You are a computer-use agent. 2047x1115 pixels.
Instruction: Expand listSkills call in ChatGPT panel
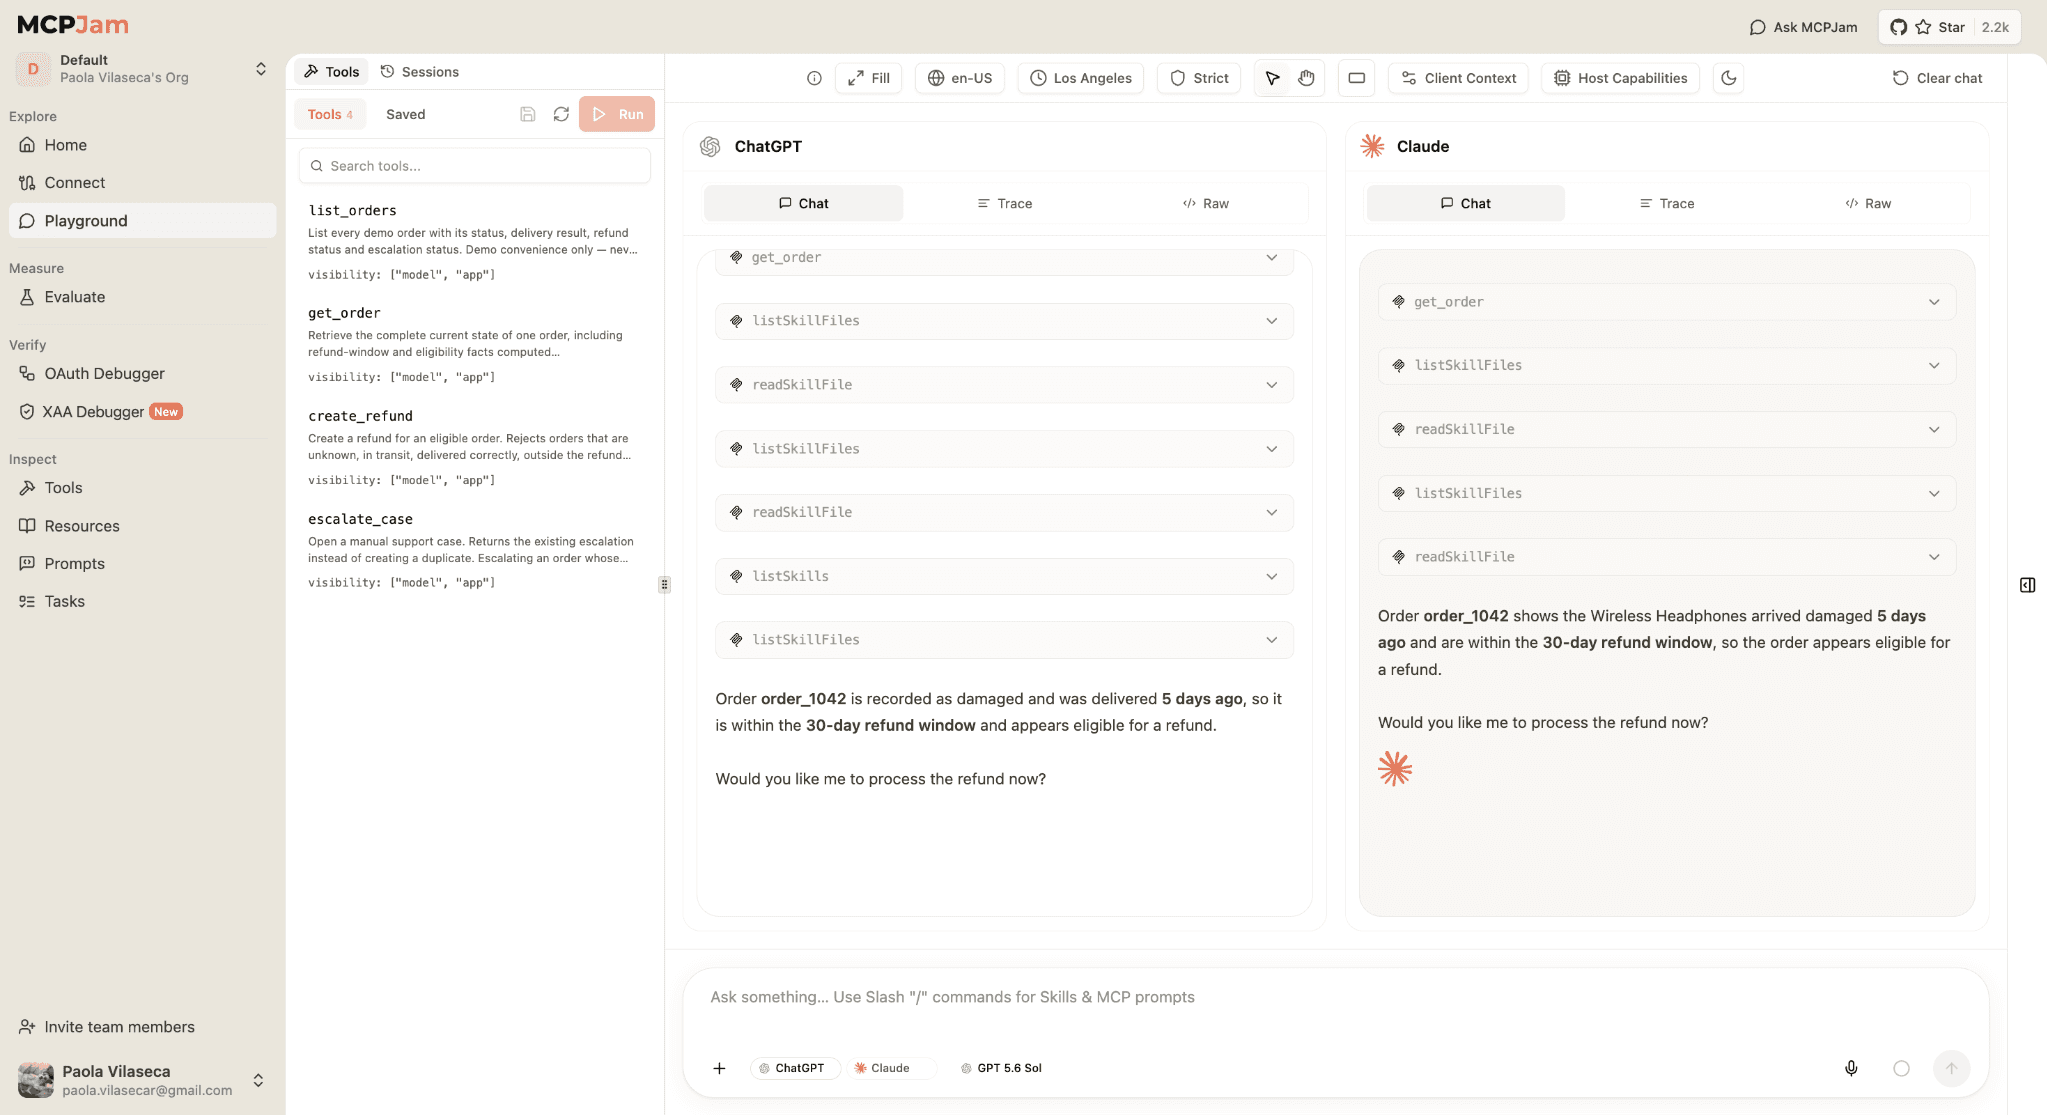pyautogui.click(x=1004, y=576)
